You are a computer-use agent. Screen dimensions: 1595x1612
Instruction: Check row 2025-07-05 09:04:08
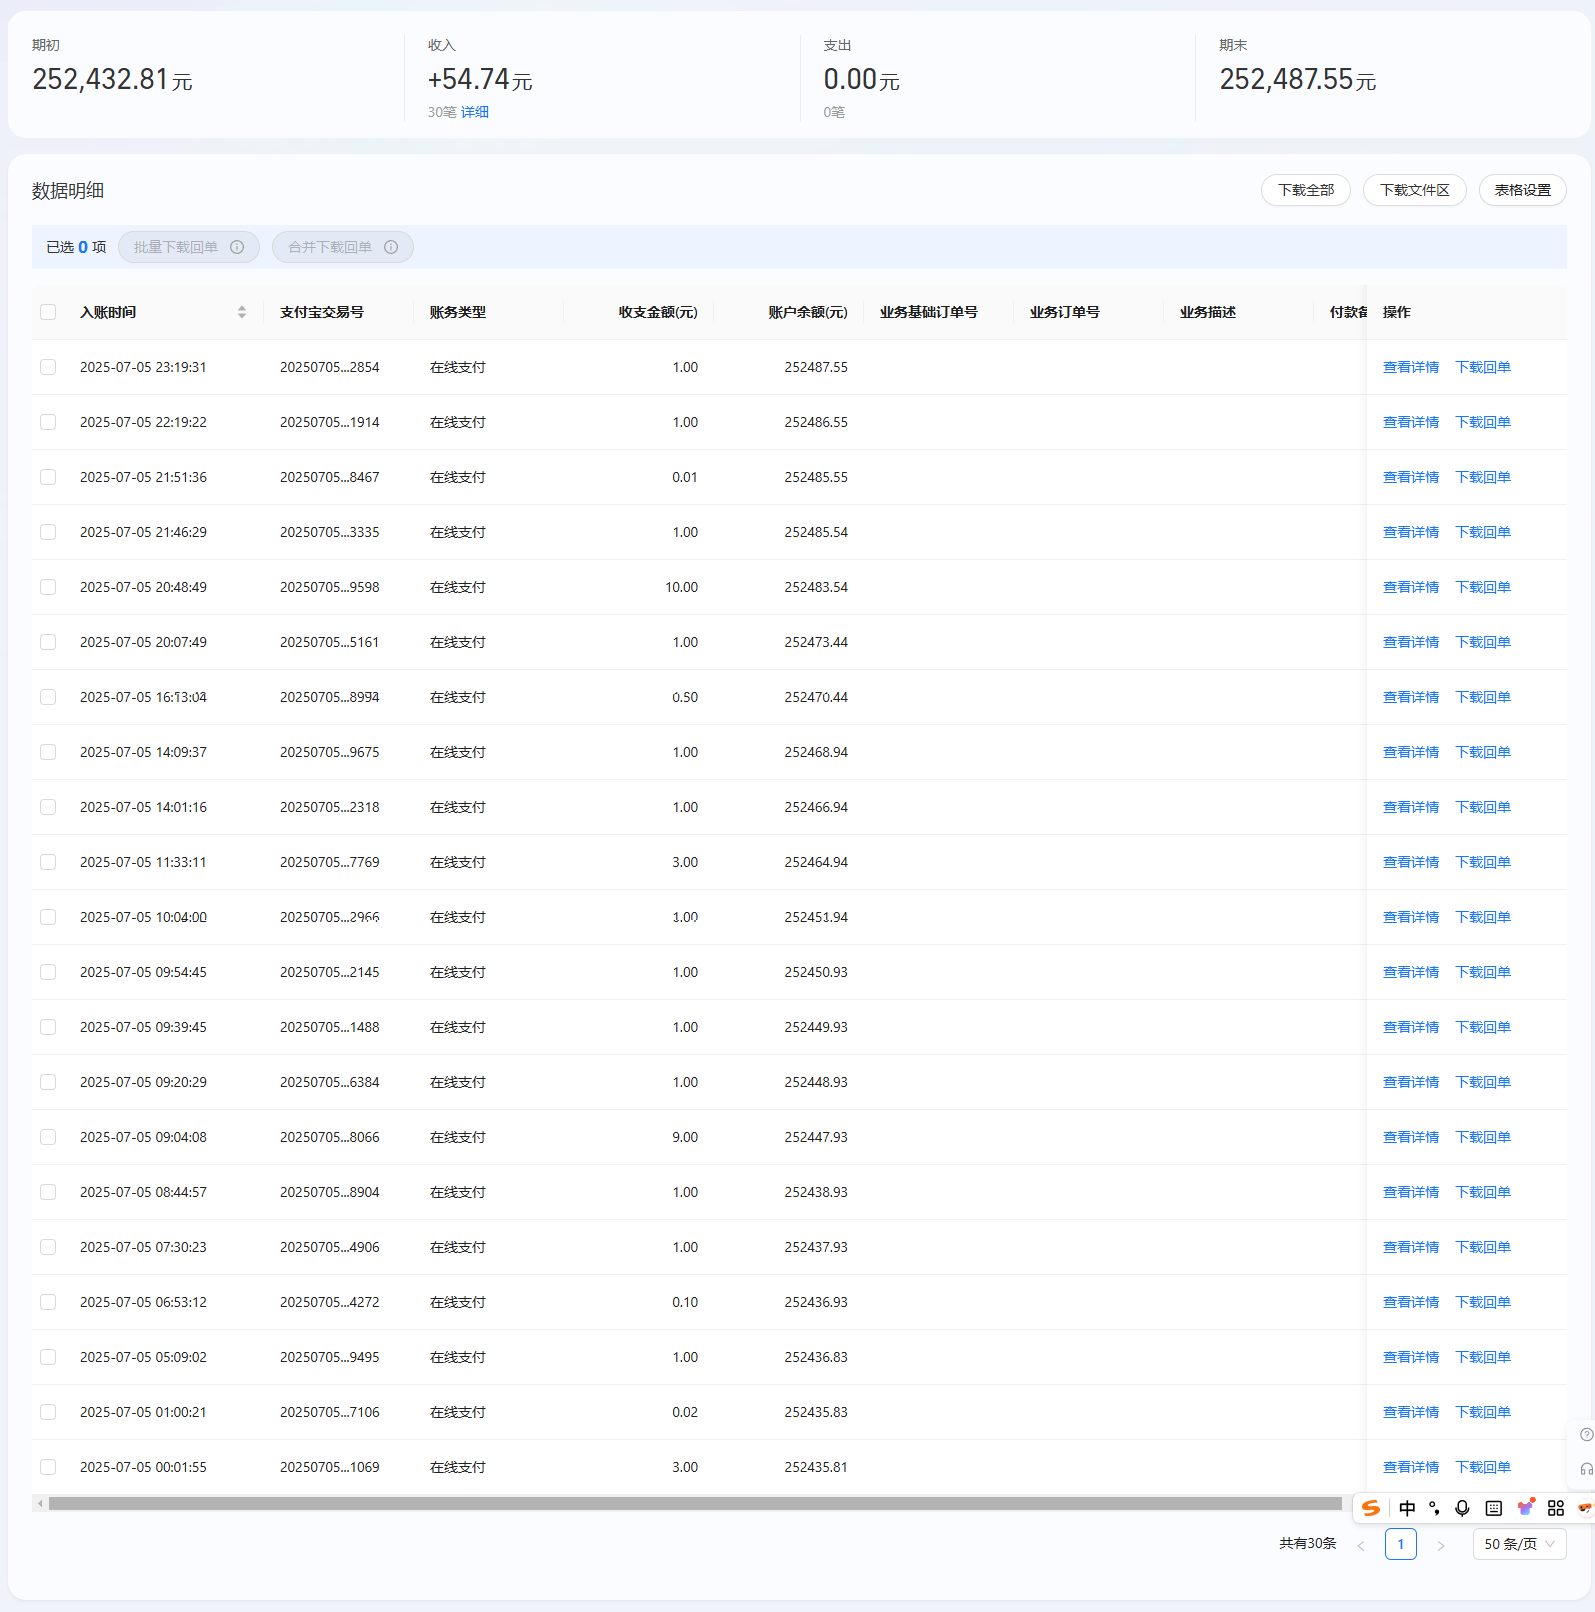pos(48,1137)
